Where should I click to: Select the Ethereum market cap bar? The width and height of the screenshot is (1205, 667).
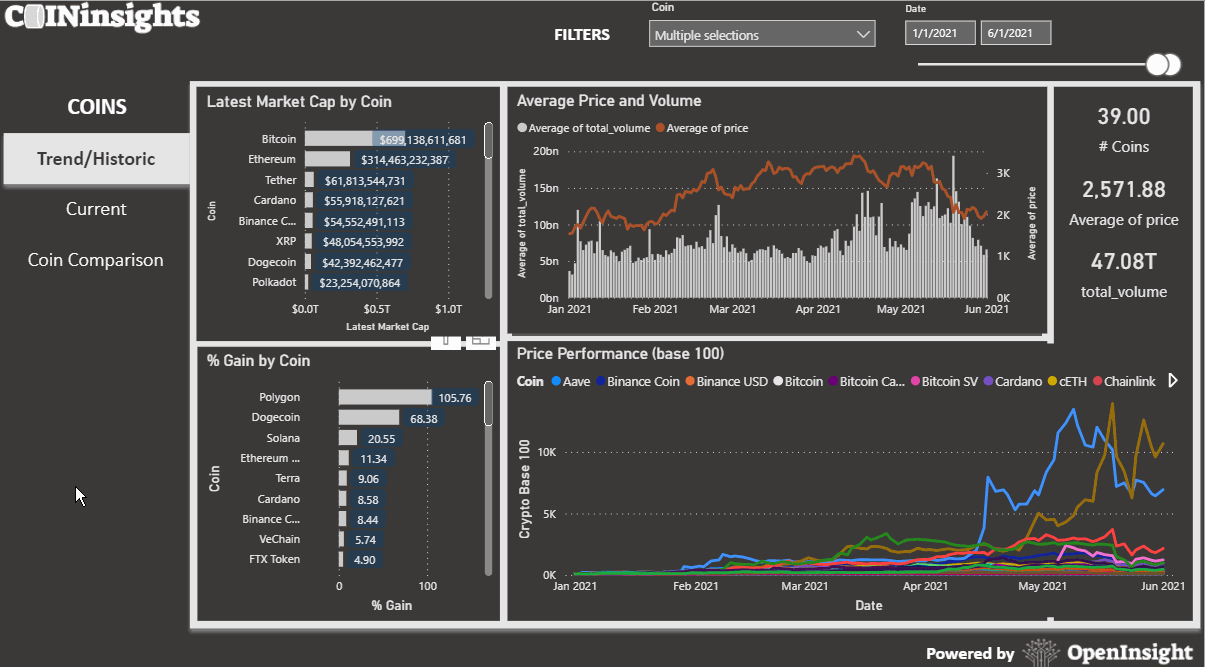pyautogui.click(x=328, y=159)
